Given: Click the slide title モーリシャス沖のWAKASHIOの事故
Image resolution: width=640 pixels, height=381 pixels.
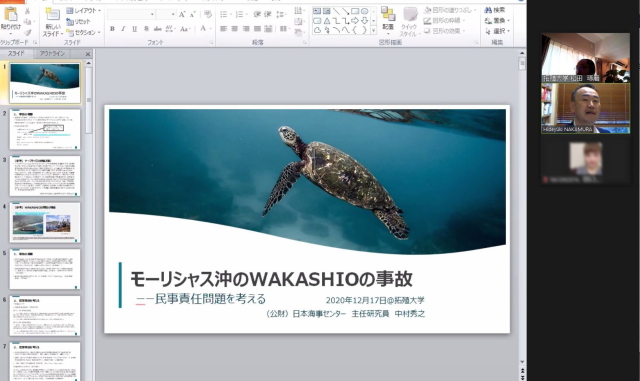Looking at the screenshot, I should (271, 279).
